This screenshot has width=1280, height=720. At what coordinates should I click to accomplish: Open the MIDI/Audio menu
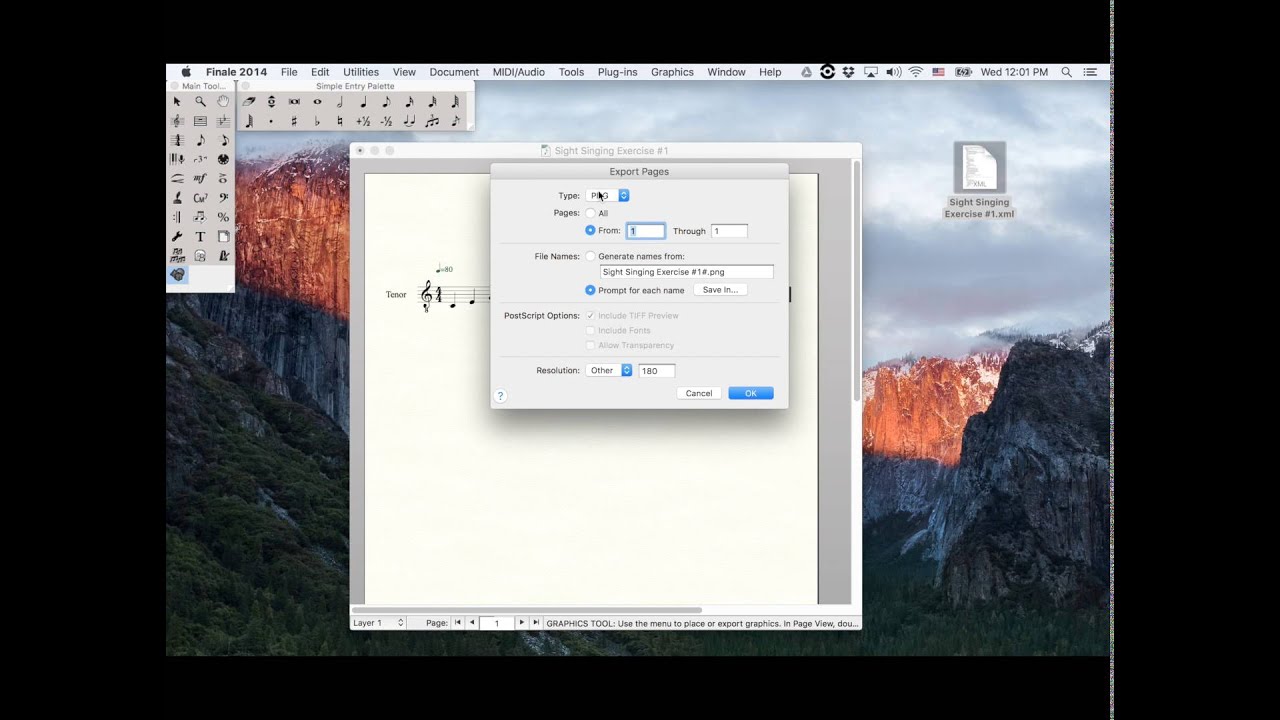[x=519, y=72]
